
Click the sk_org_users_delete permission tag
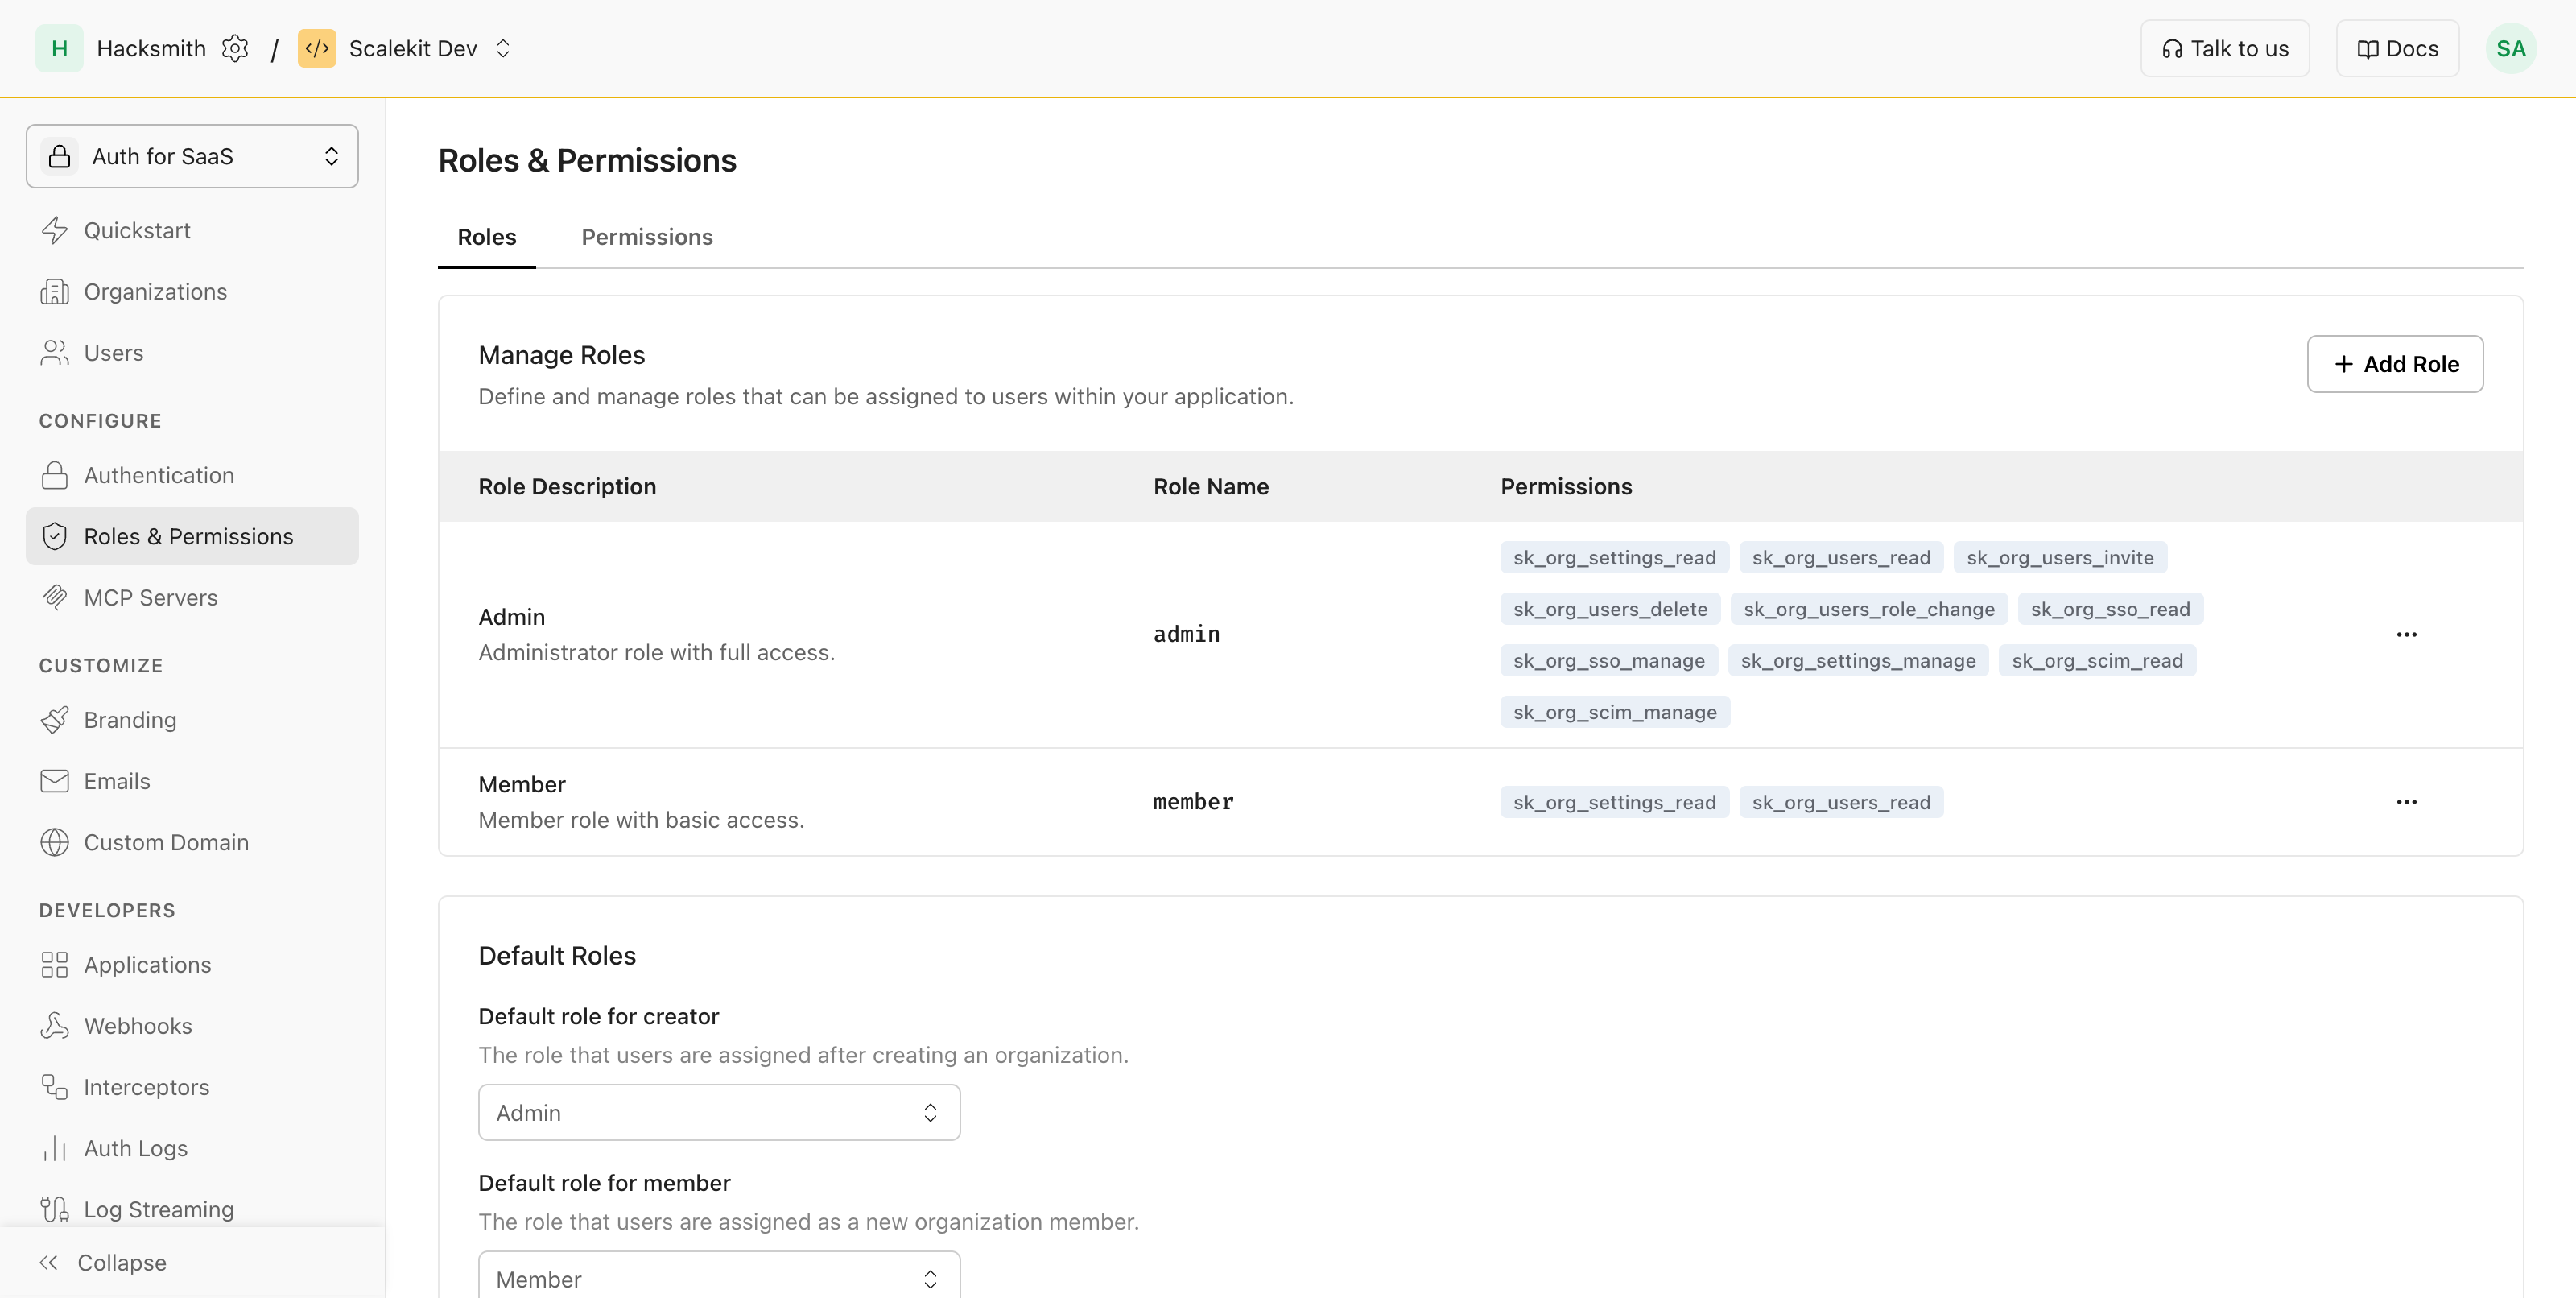pyautogui.click(x=1610, y=609)
